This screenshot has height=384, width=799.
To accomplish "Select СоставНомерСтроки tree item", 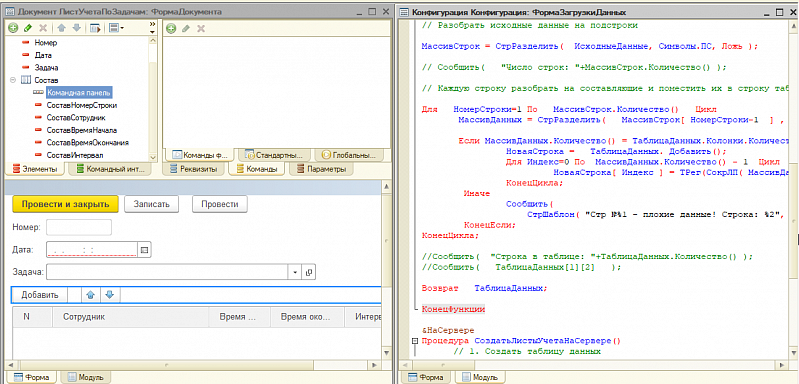I will coord(82,105).
